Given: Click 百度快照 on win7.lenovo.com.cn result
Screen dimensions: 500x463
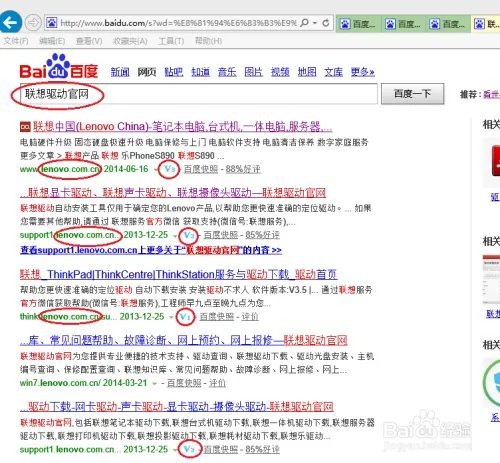Looking at the screenshot, I should [x=184, y=383].
